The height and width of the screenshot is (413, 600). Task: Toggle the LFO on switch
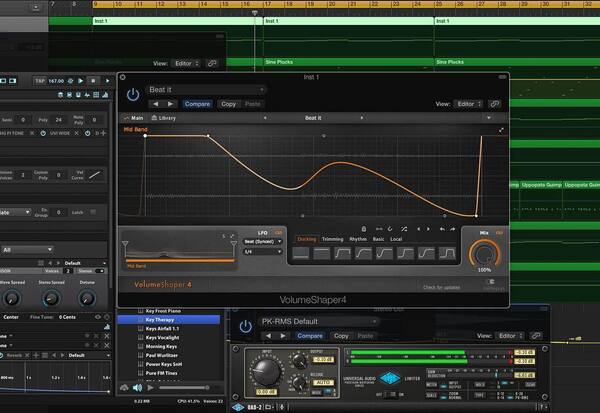(278, 233)
